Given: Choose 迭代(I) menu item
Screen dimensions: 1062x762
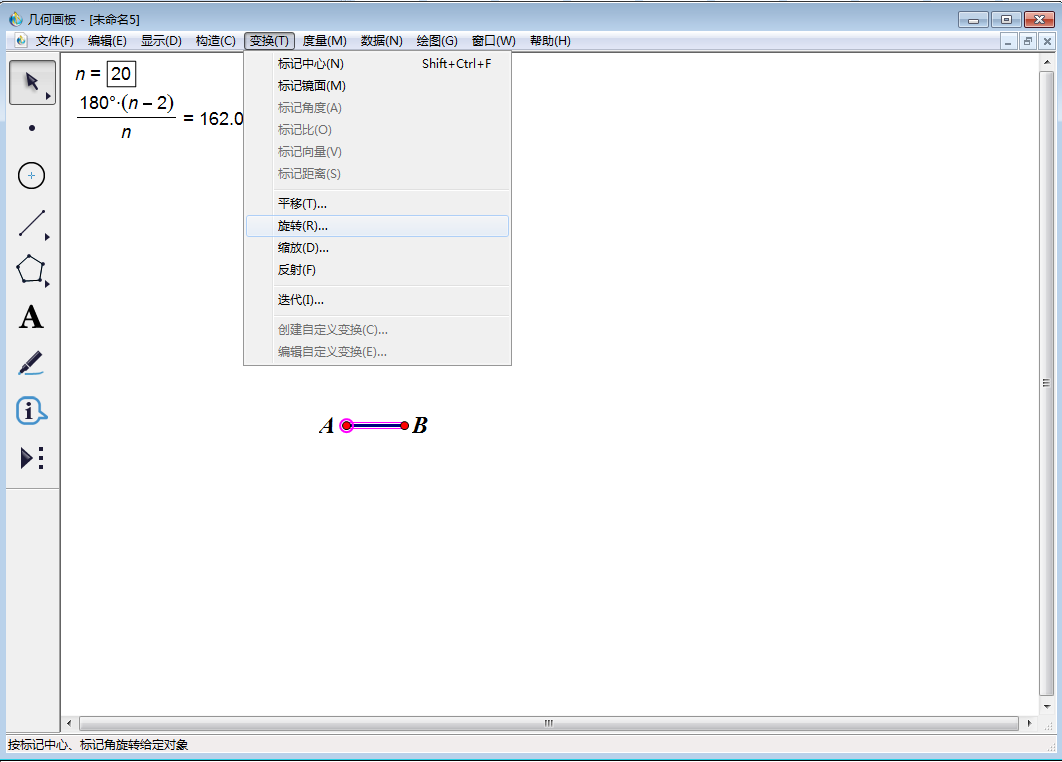Looking at the screenshot, I should coord(300,299).
